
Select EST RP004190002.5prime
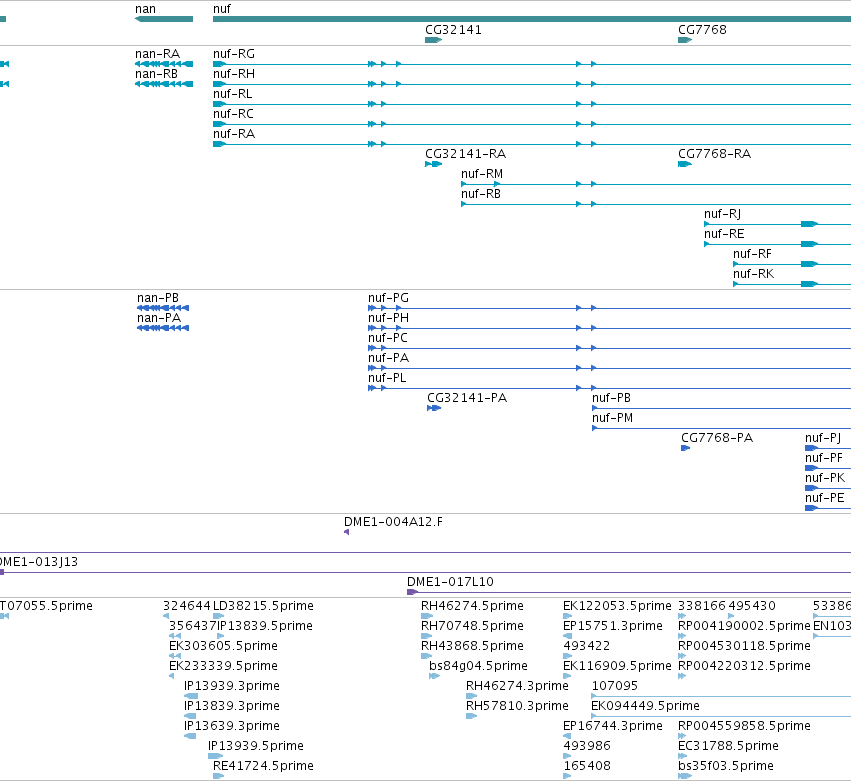[744, 626]
